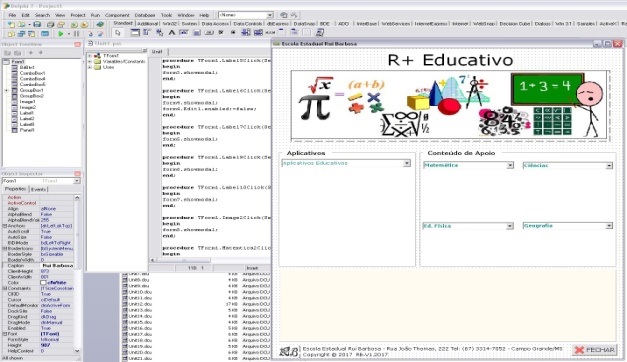
Task: Pick the Edit box palette component
Action: point(184,32)
